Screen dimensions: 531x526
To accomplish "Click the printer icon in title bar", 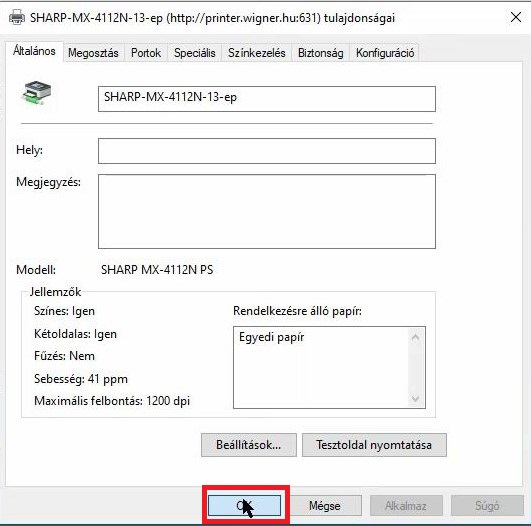I will pyautogui.click(x=17, y=17).
